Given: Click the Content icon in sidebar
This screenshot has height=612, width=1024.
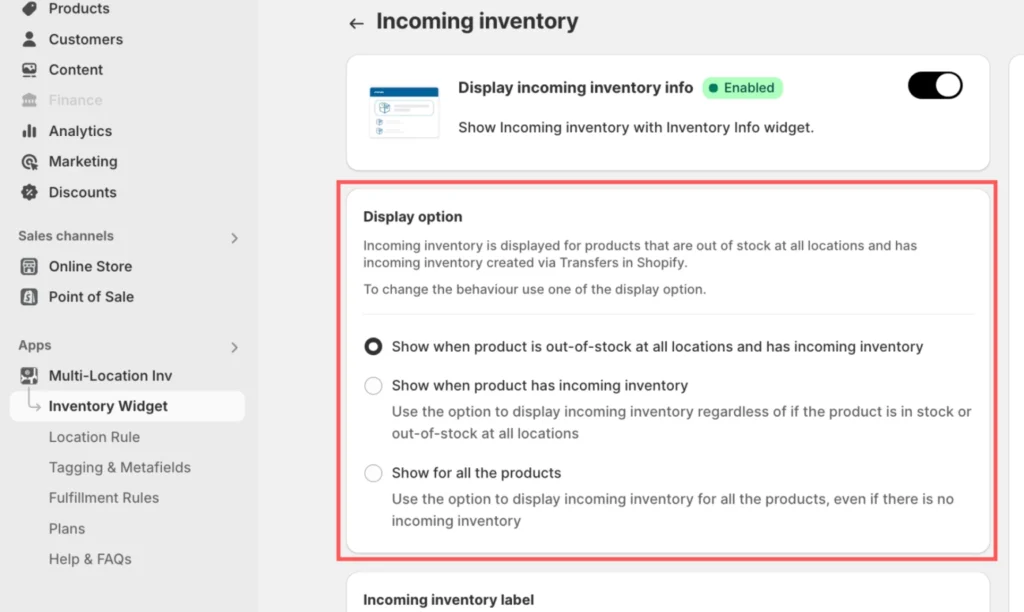Looking at the screenshot, I should [29, 70].
